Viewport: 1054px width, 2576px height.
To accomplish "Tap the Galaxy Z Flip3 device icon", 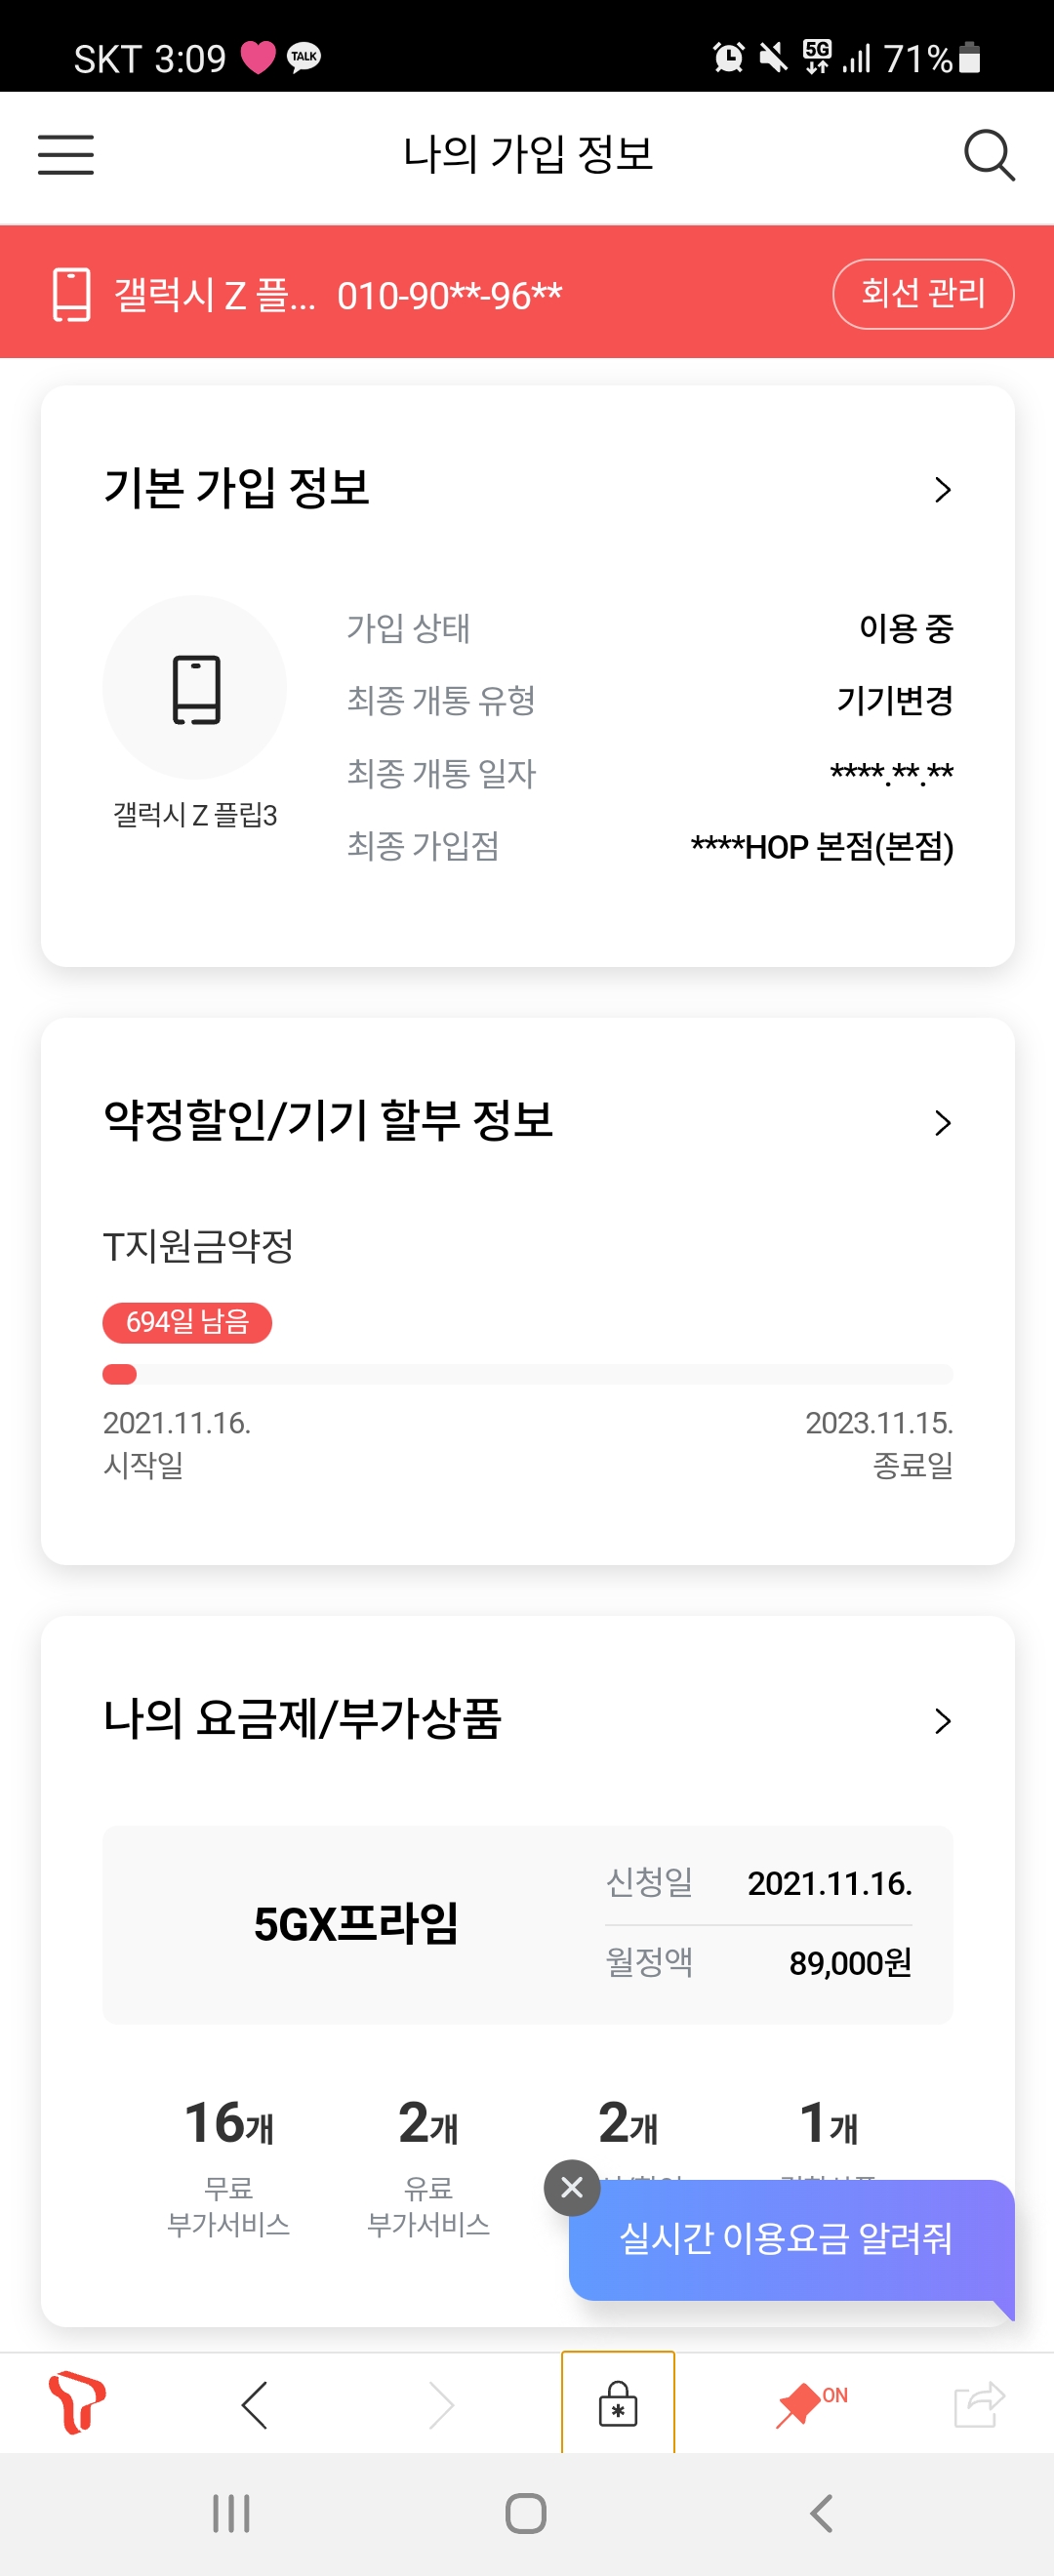I will coord(195,688).
